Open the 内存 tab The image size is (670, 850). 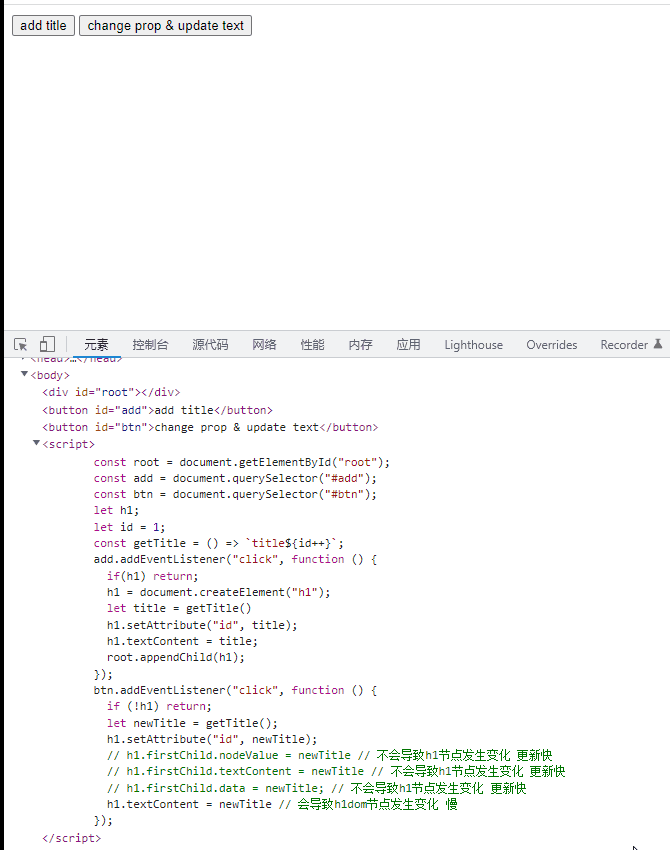(x=360, y=345)
